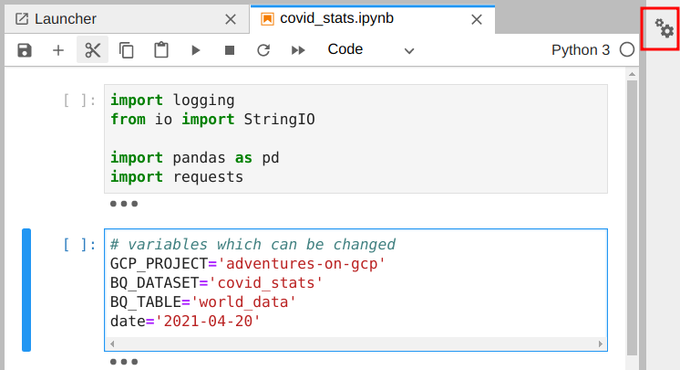Cut the selected cell with the scissors icon
Viewport: 680px width, 370px height.
92,50
